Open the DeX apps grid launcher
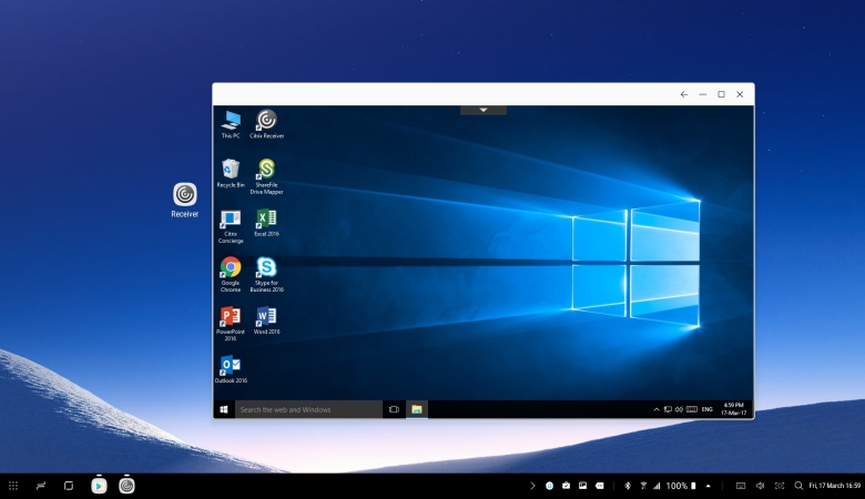The height and width of the screenshot is (499, 865). 13,486
